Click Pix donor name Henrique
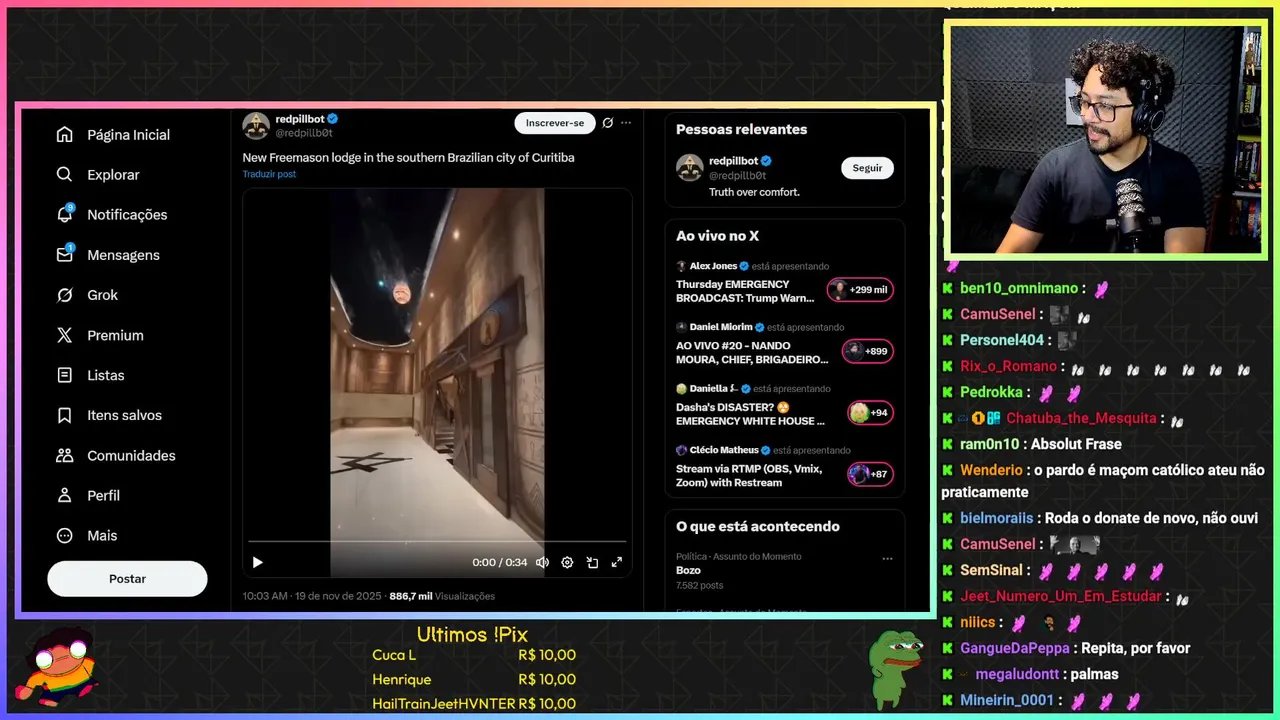 pyautogui.click(x=401, y=679)
